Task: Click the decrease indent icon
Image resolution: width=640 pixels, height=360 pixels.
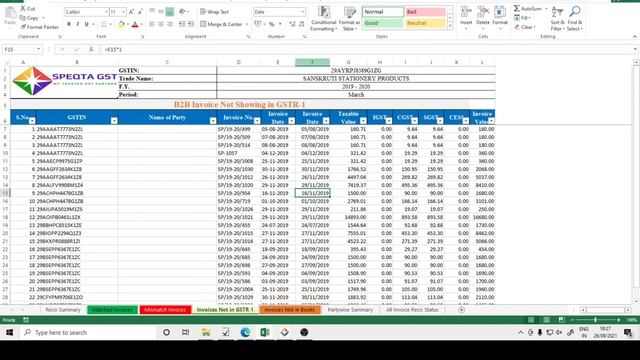Action: click(182, 24)
